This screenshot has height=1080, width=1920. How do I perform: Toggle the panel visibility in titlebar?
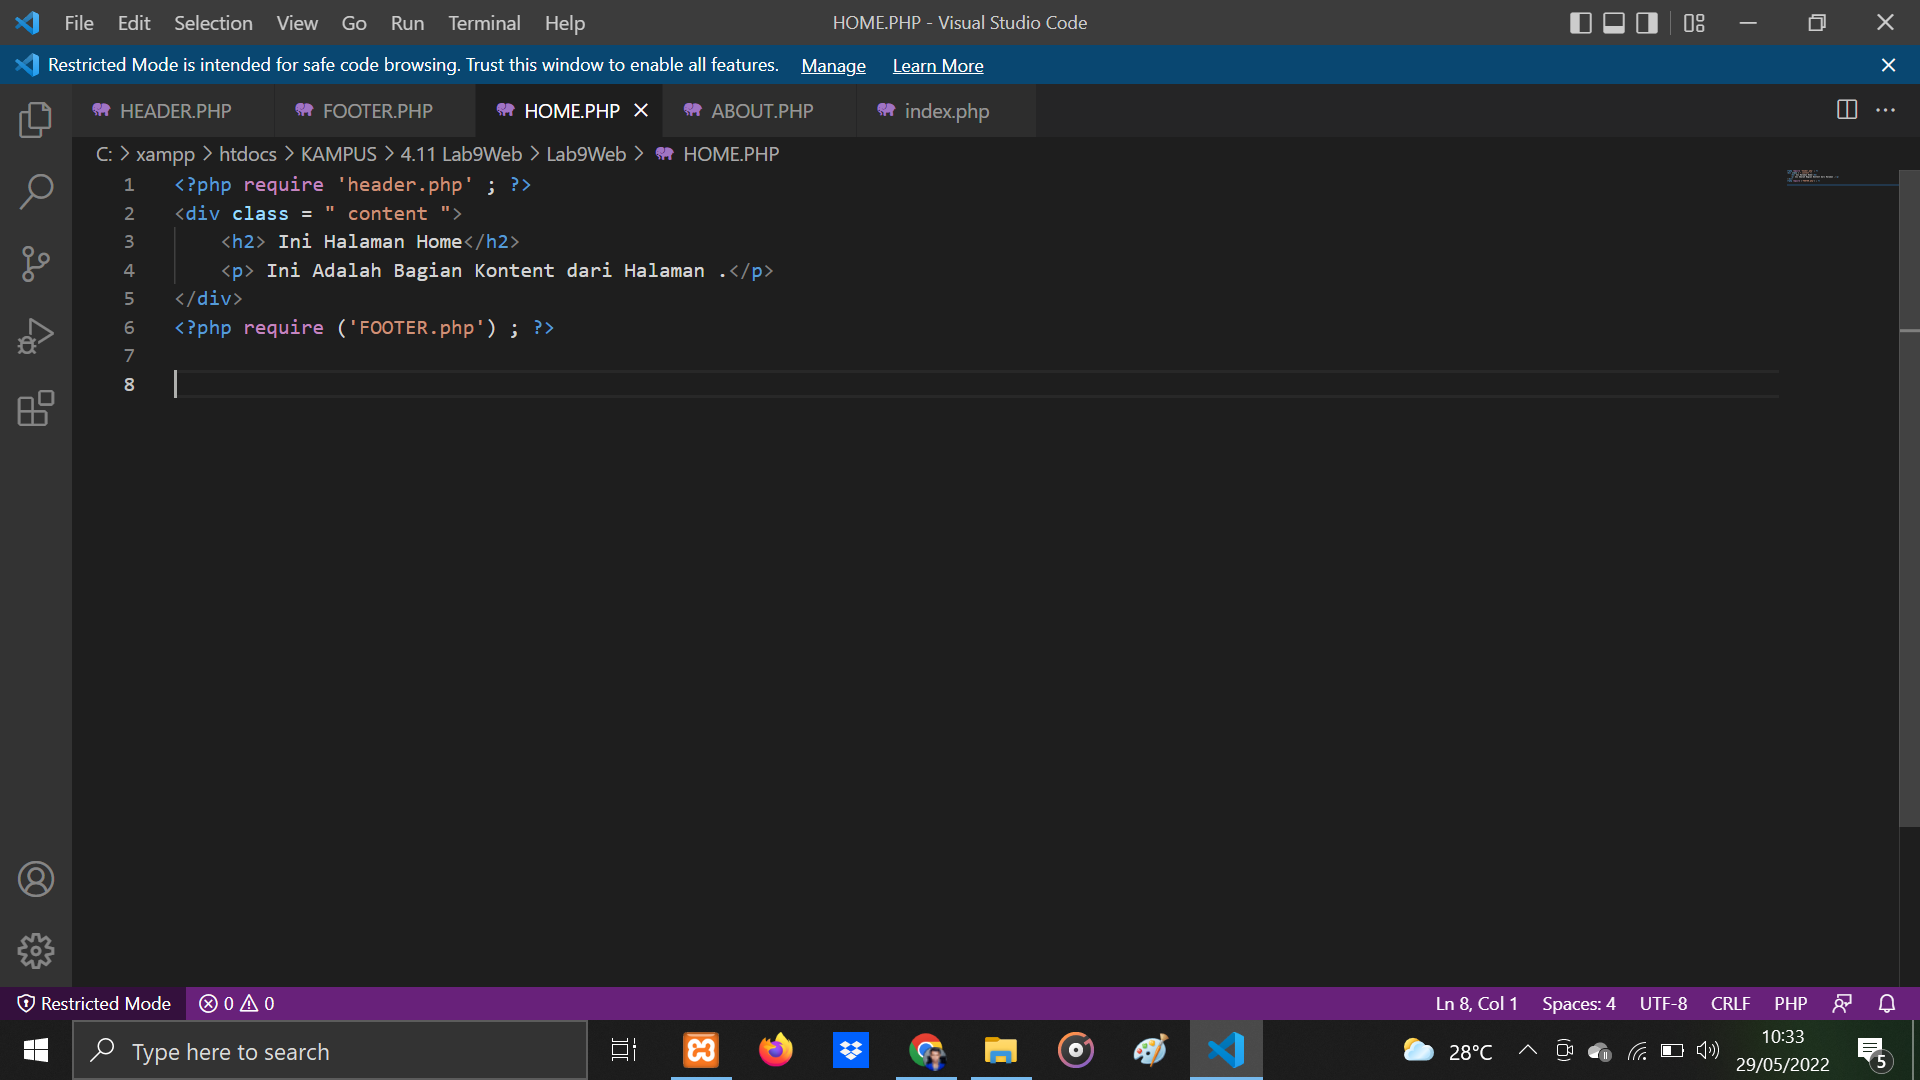pos(1613,22)
